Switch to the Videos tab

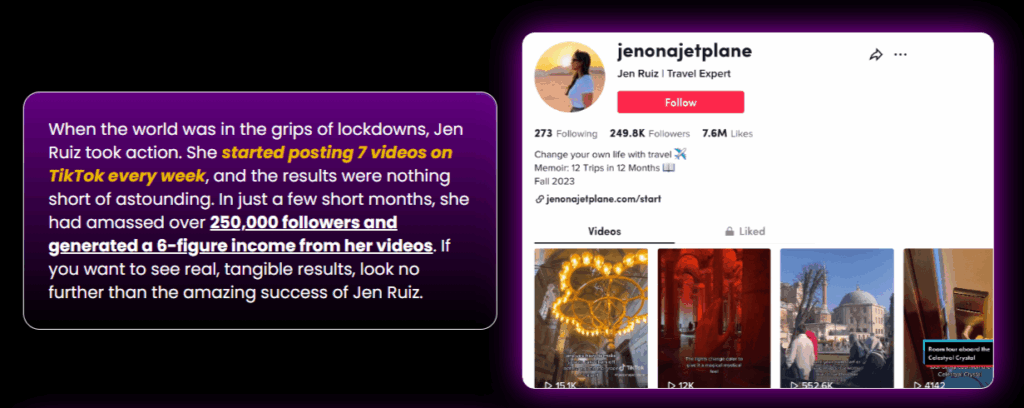pyautogui.click(x=605, y=232)
